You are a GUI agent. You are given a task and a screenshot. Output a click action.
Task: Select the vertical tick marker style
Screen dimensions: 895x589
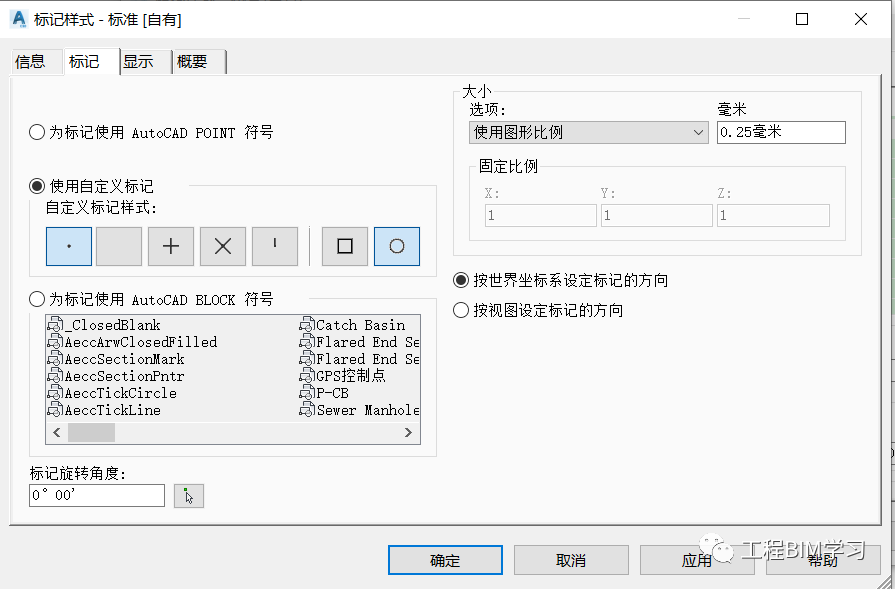[x=275, y=247]
